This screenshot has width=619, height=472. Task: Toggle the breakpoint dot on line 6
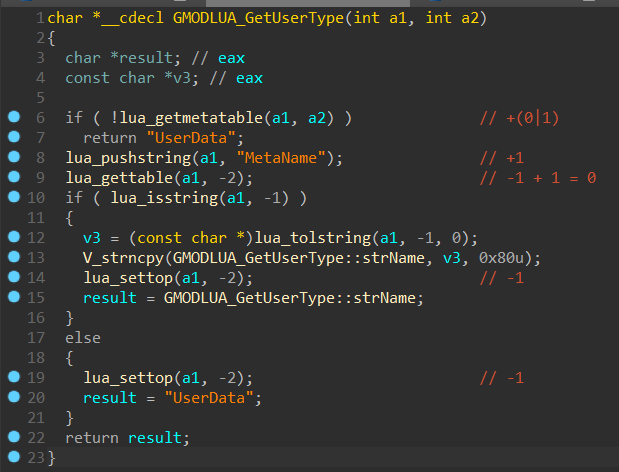[14, 117]
